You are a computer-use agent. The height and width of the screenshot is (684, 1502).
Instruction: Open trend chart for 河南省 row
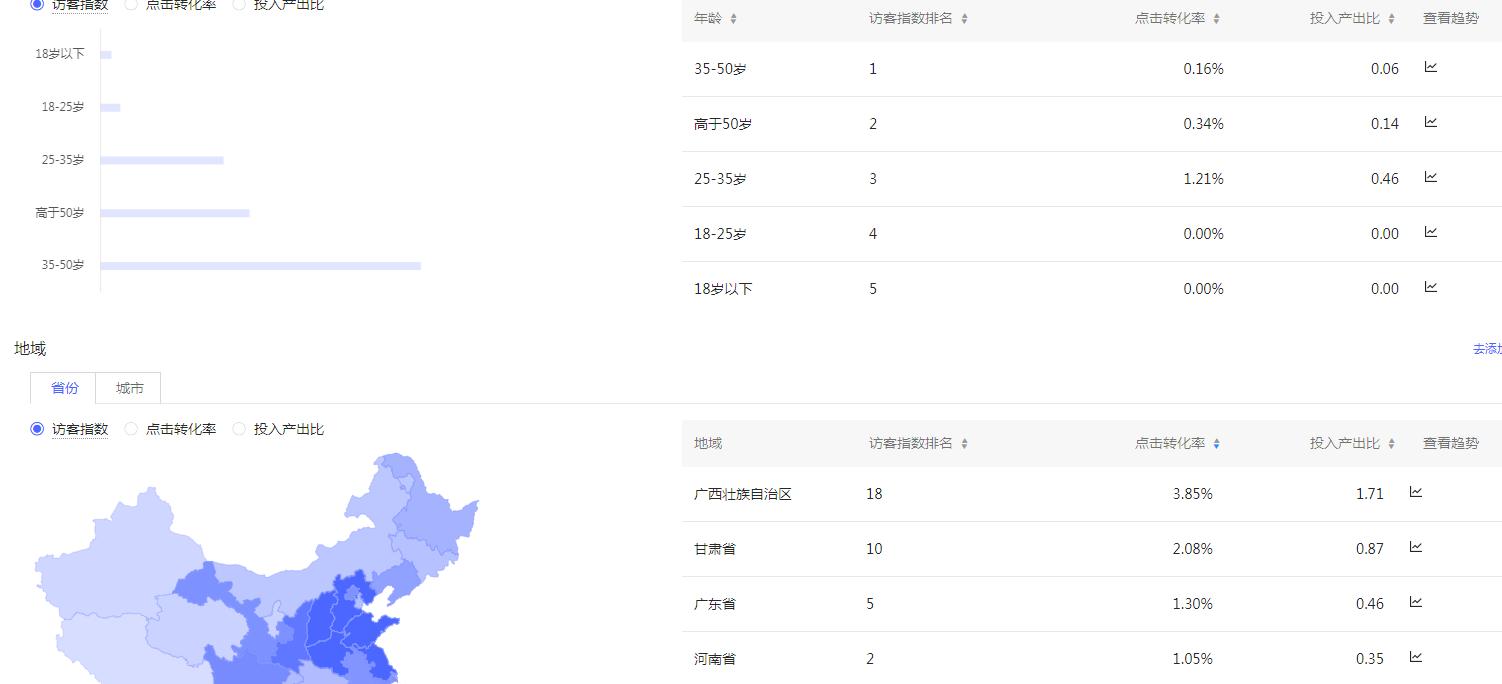[x=1415, y=657]
